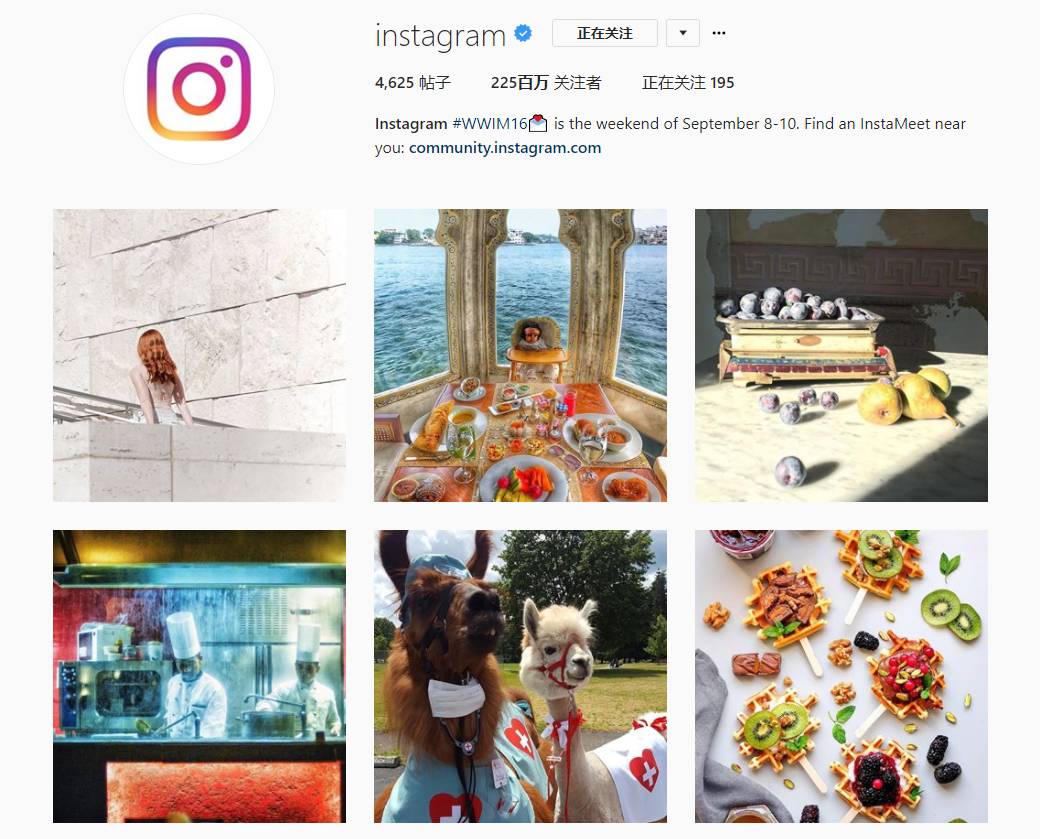Open the community.instagram.com link
This screenshot has width=1040, height=839.
(x=505, y=148)
